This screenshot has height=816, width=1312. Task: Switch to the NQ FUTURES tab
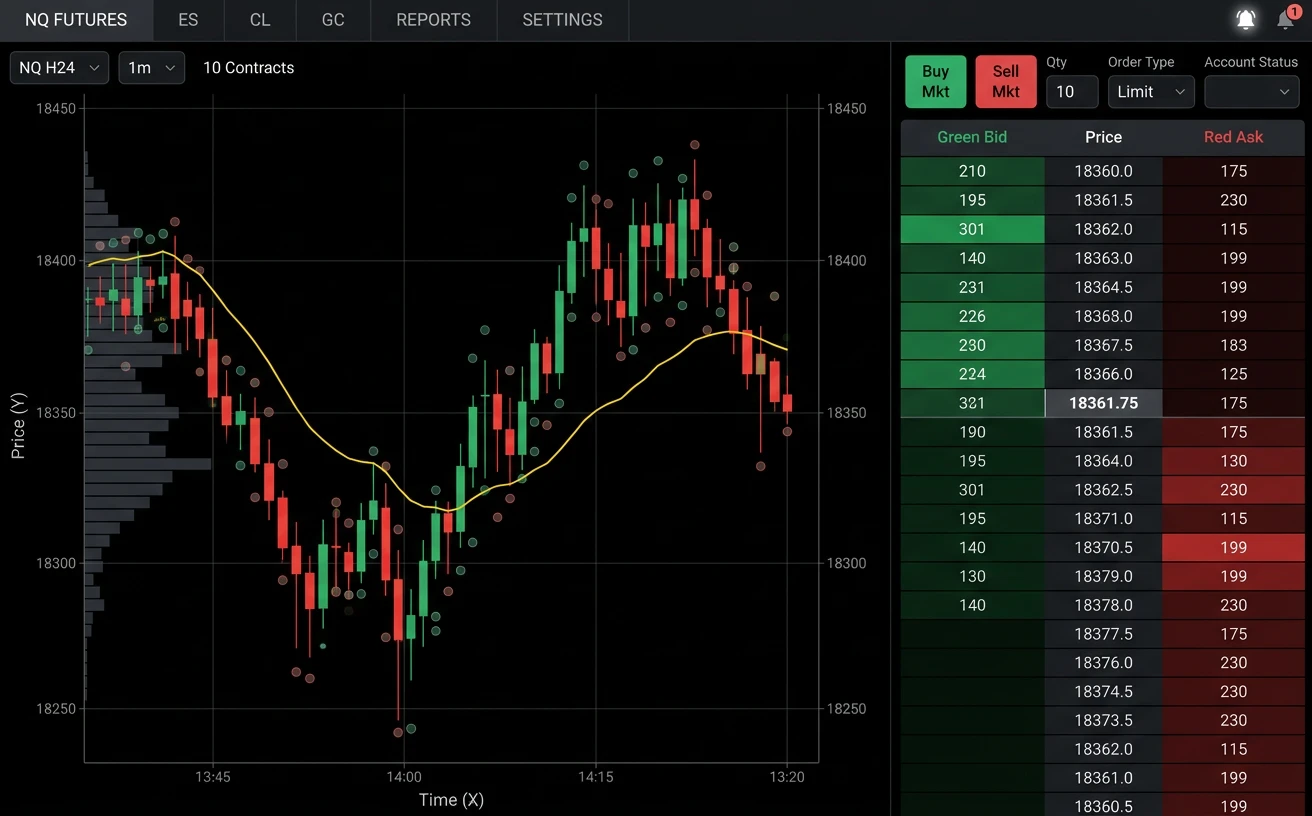pyautogui.click(x=76, y=20)
